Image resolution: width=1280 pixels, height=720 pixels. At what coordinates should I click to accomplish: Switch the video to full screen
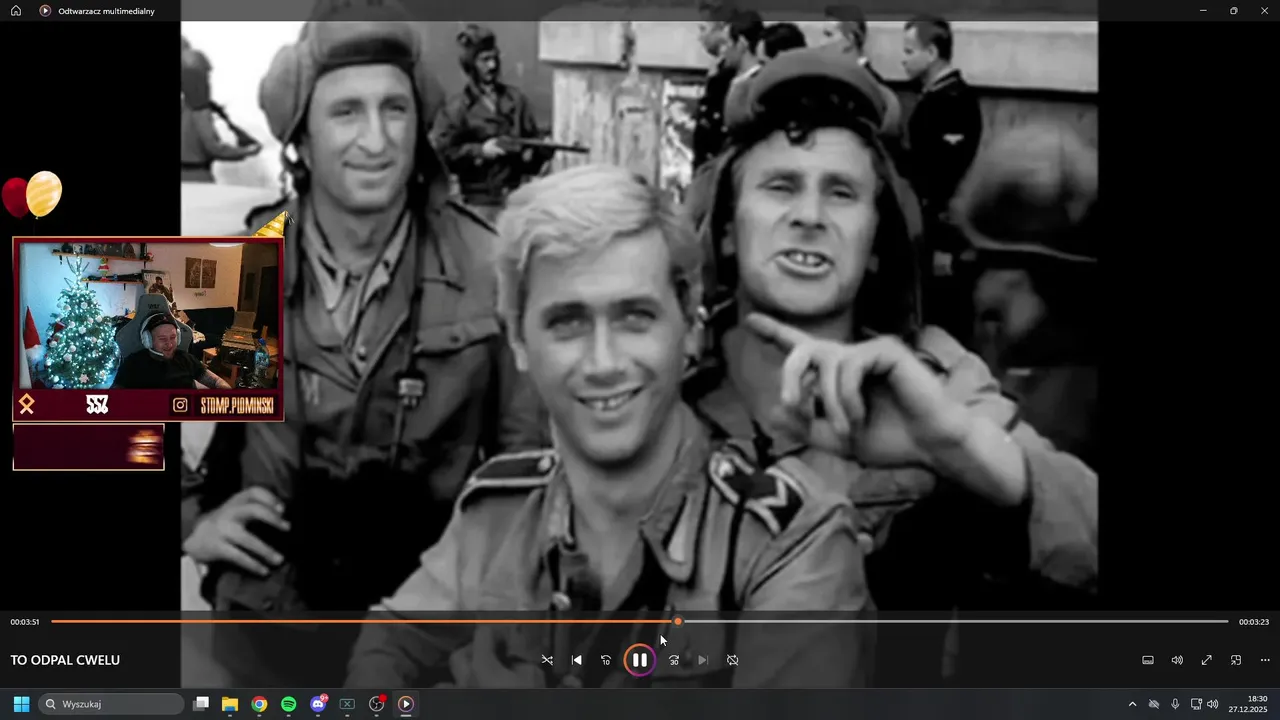[1207, 660]
